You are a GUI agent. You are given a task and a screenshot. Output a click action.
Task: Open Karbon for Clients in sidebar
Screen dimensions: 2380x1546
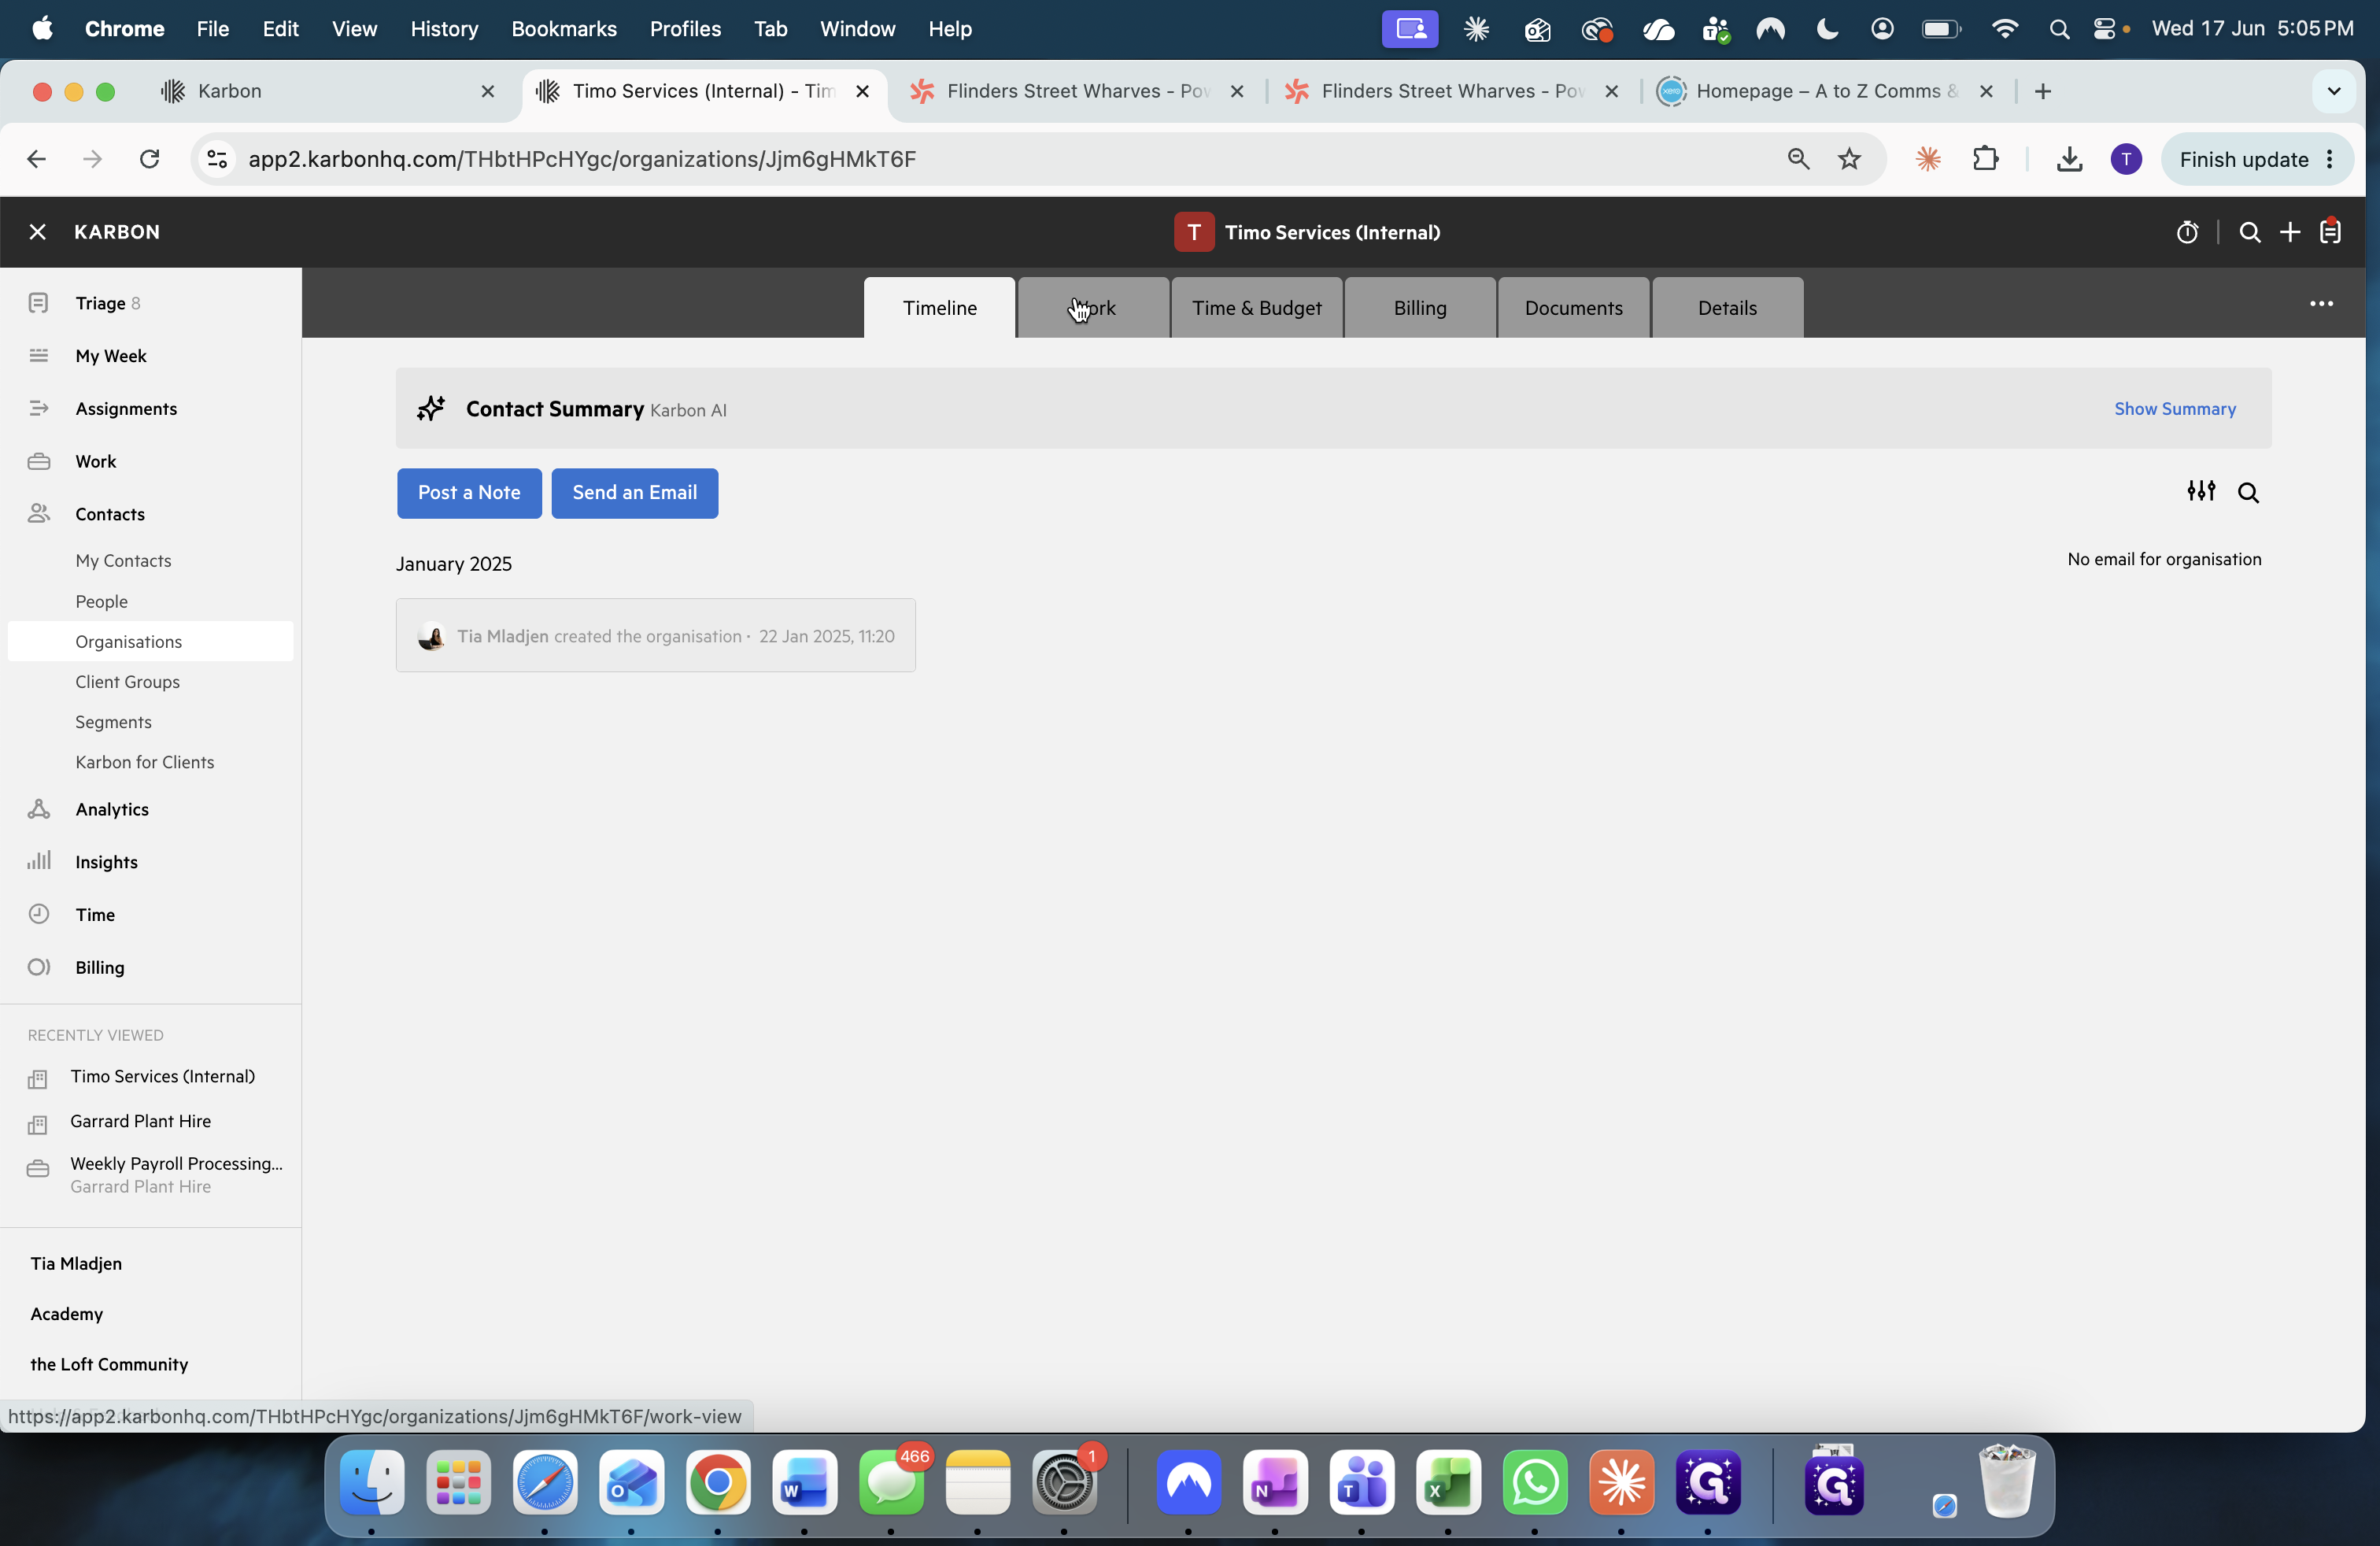pos(144,762)
